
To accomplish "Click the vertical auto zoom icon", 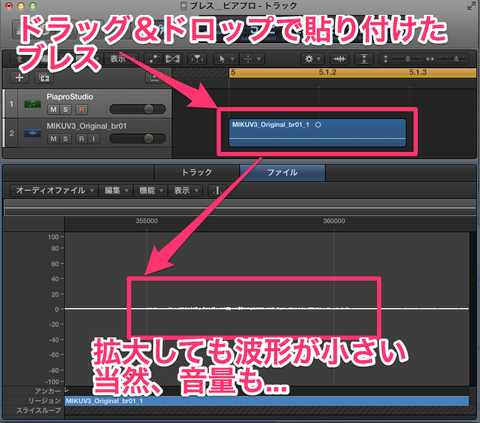I will (364, 59).
